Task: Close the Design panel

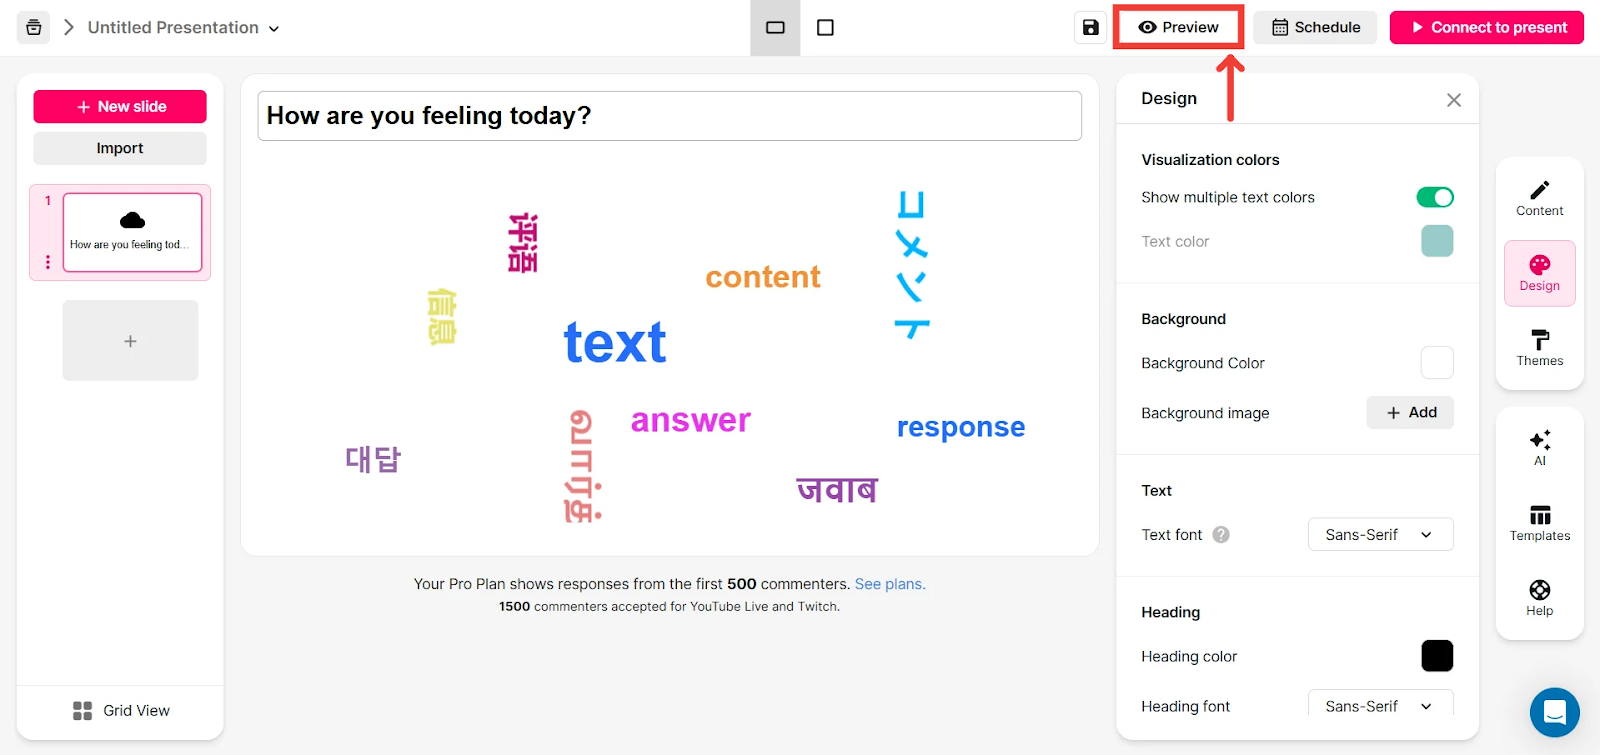Action: click(1454, 99)
